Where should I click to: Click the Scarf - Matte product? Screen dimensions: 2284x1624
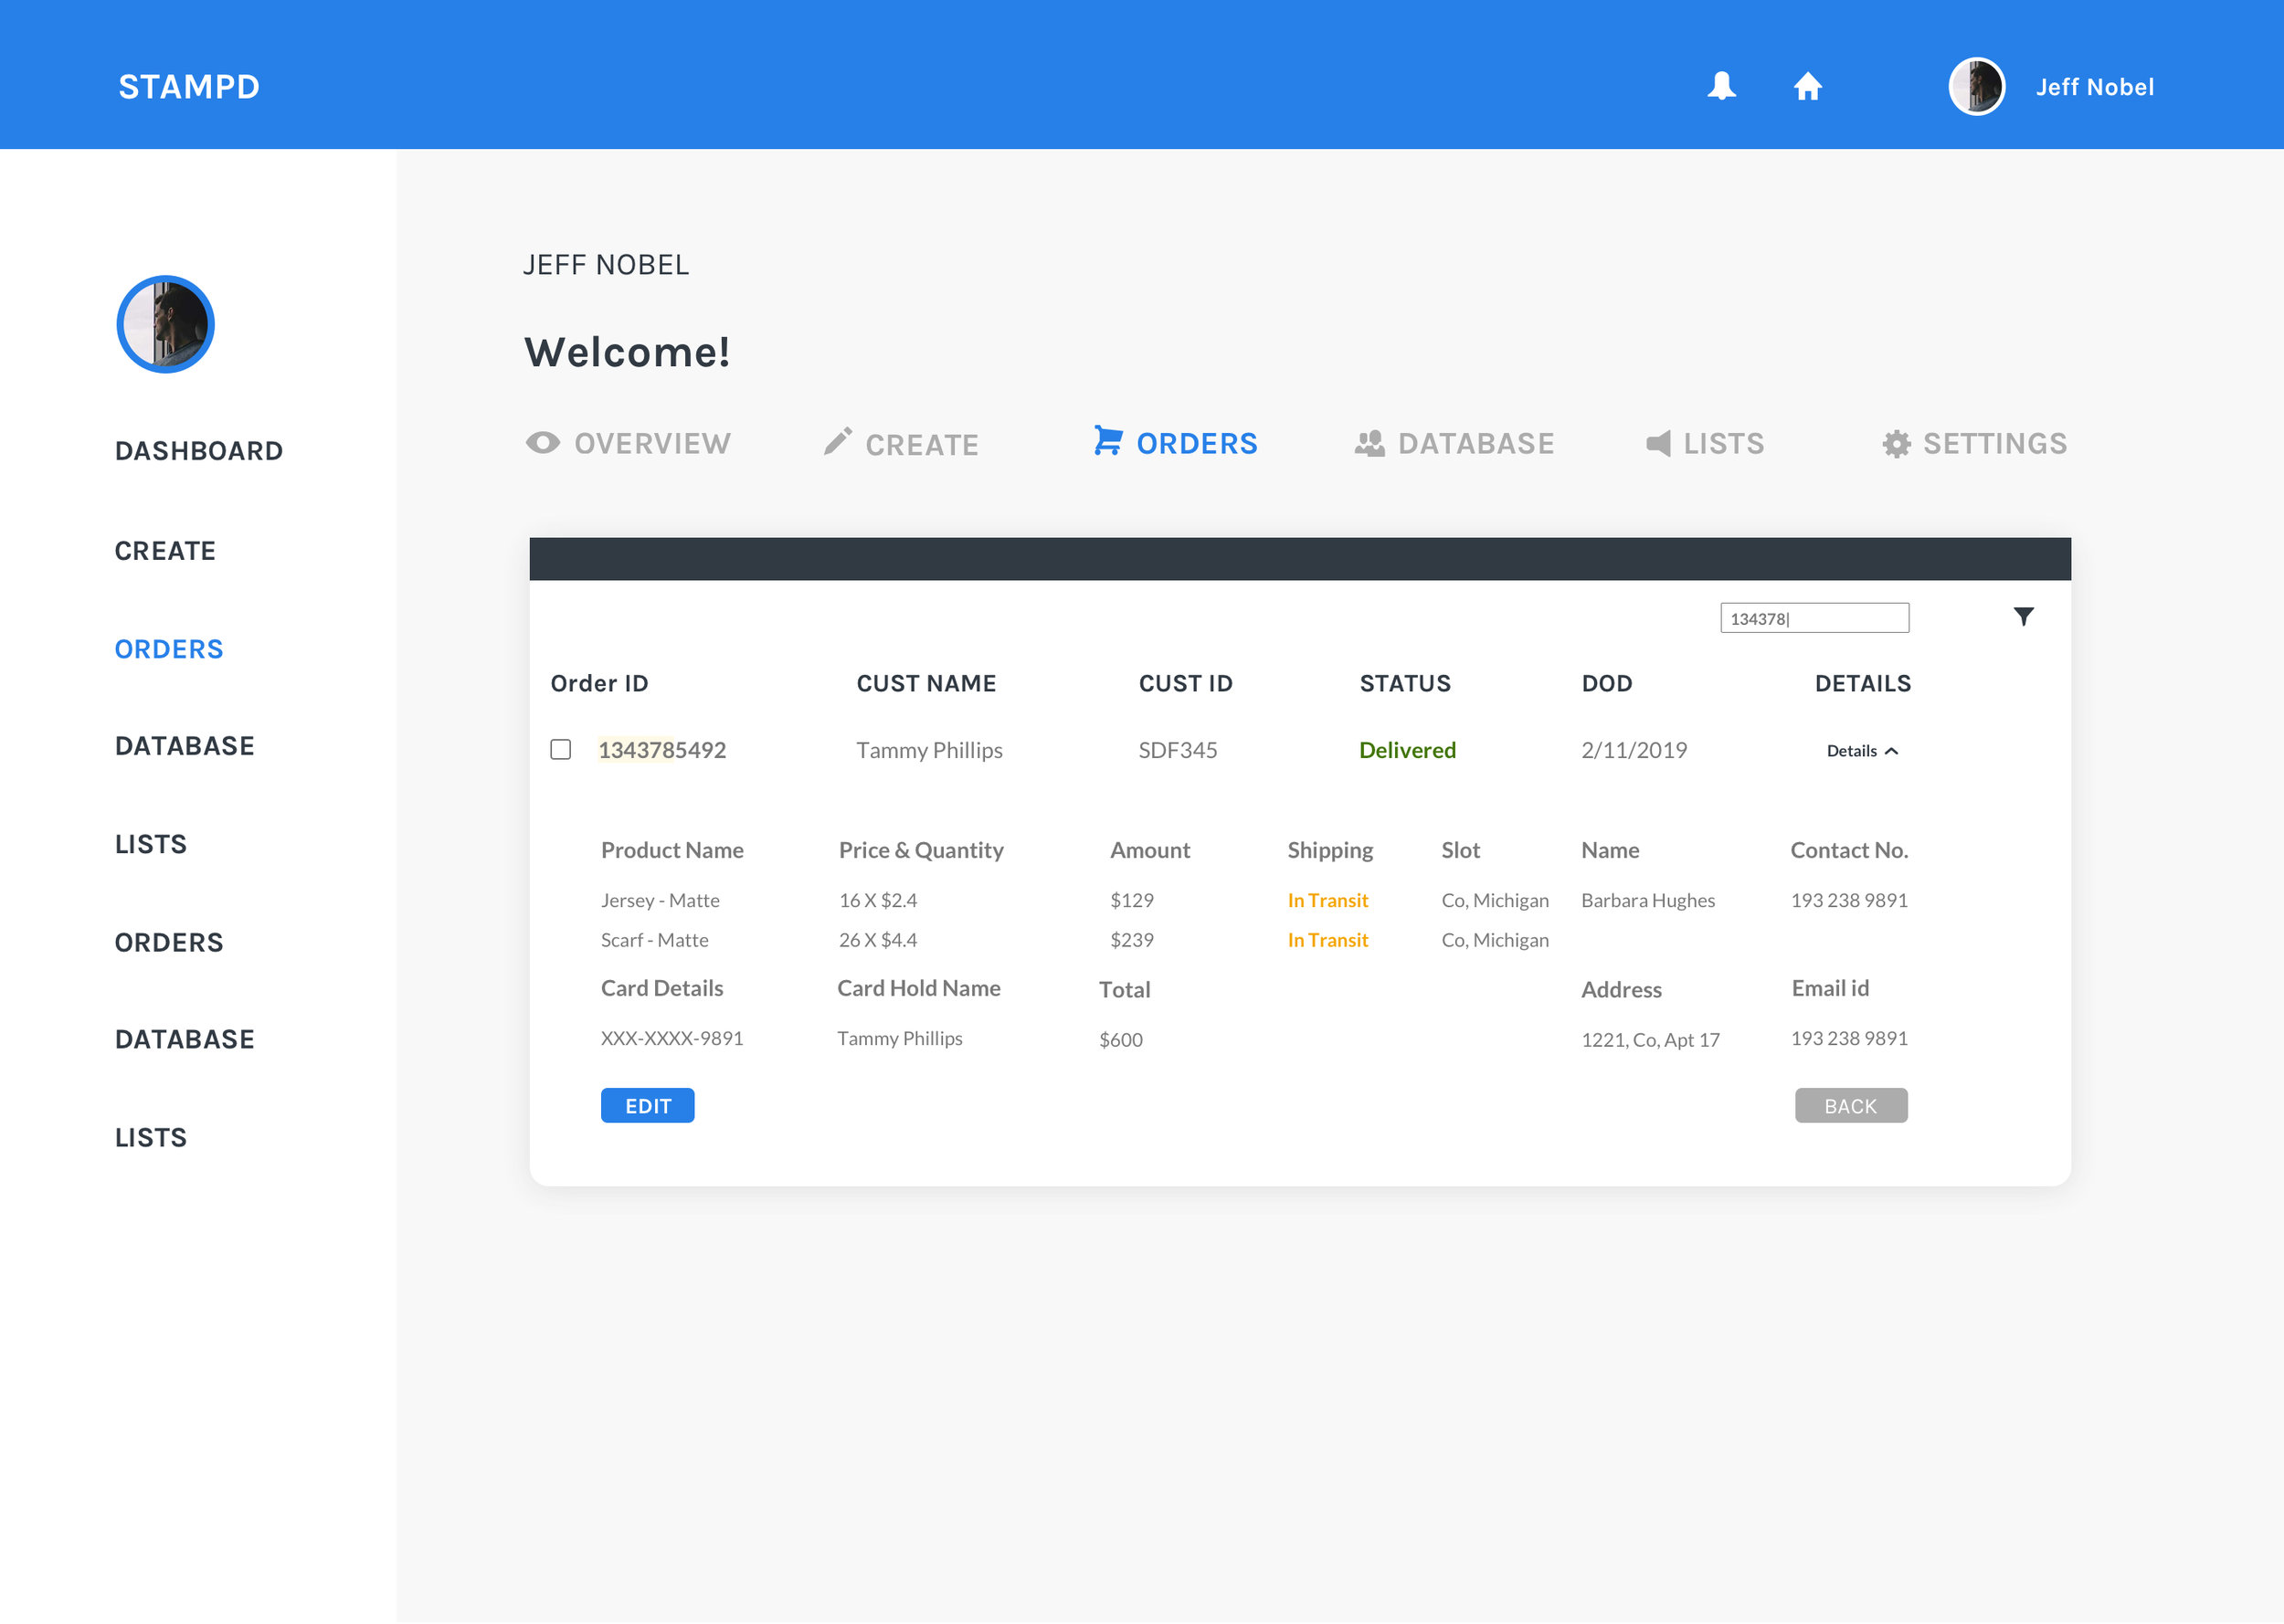(x=654, y=940)
